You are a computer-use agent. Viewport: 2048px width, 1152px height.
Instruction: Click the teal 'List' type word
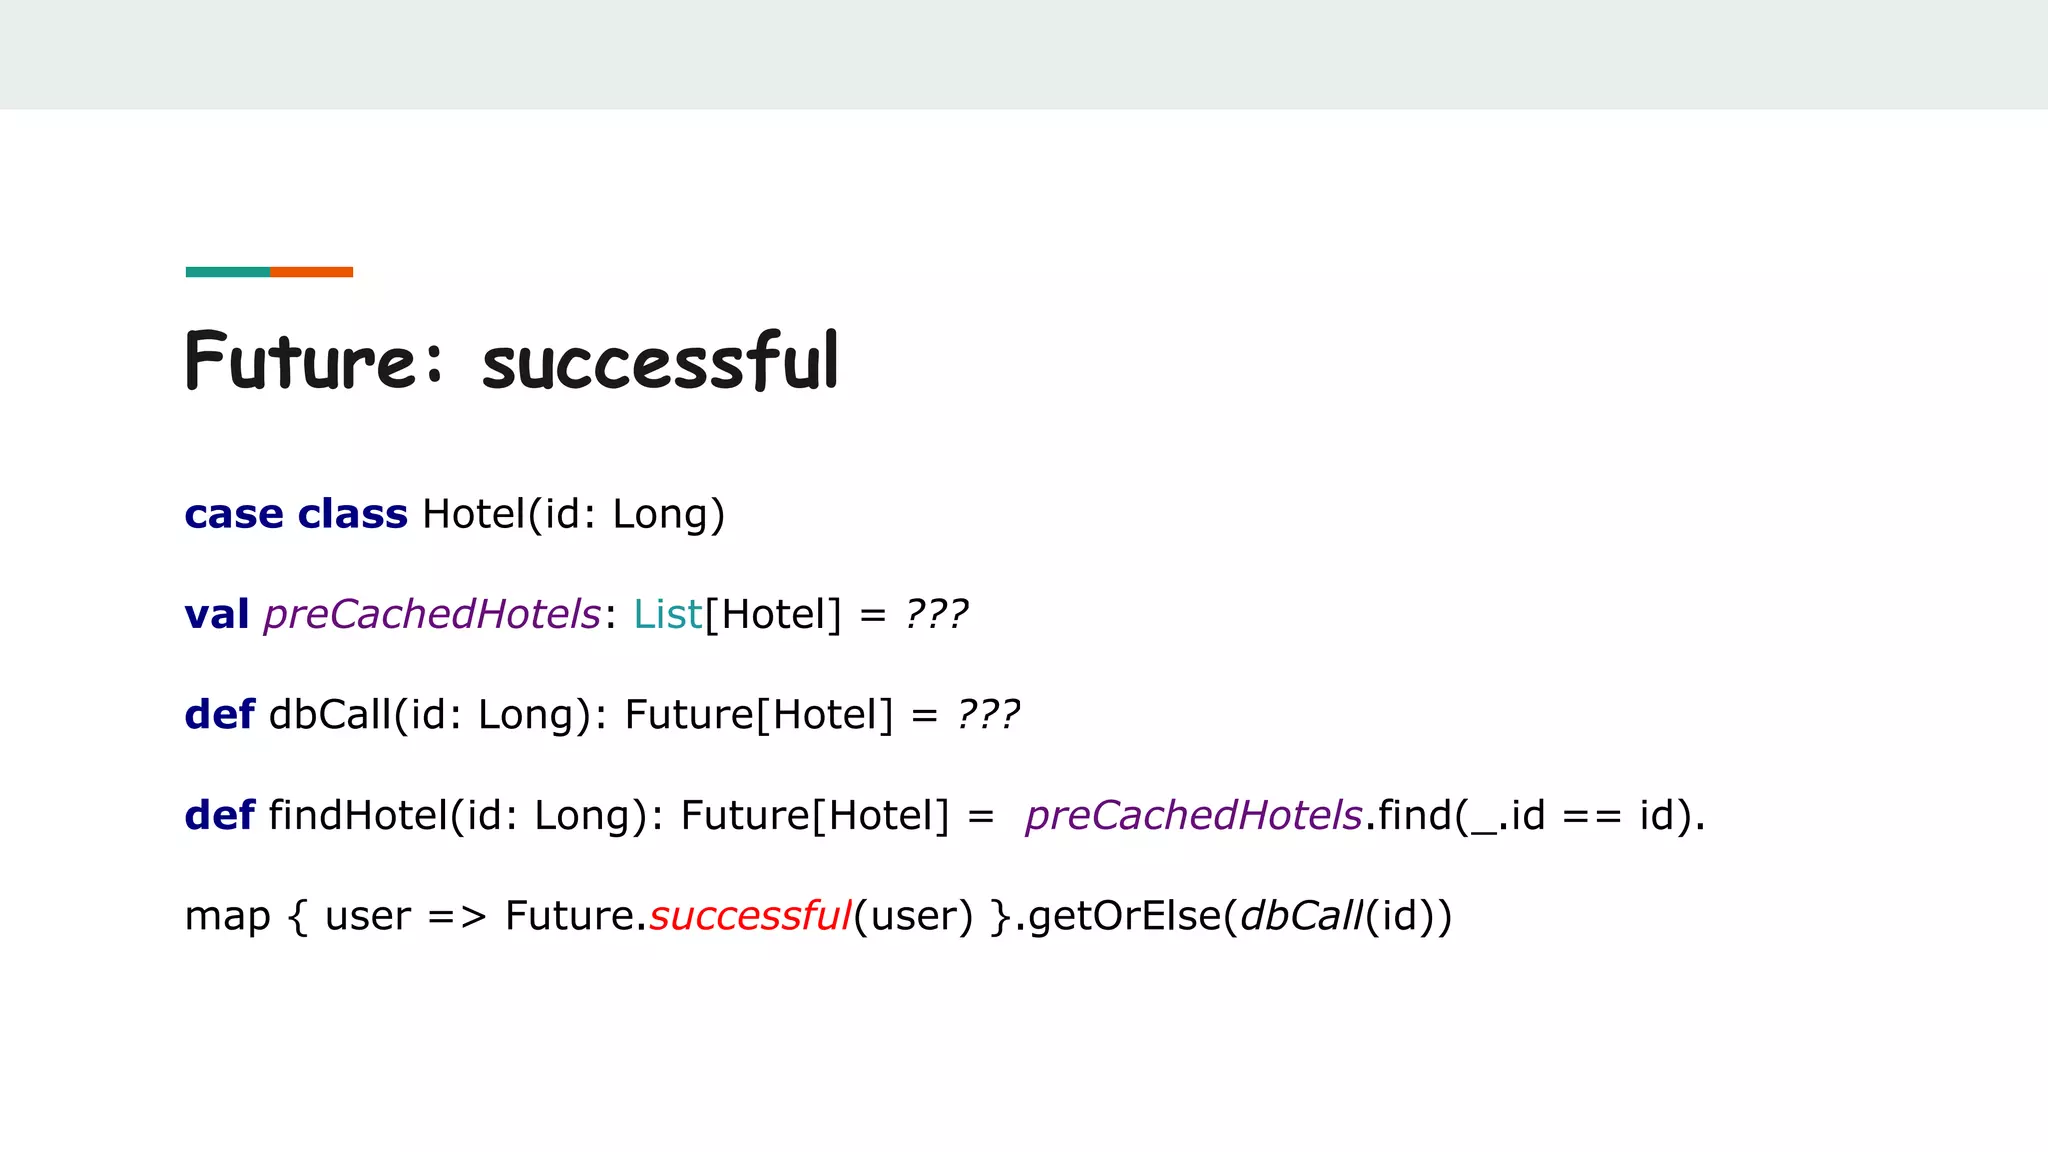[x=667, y=614]
